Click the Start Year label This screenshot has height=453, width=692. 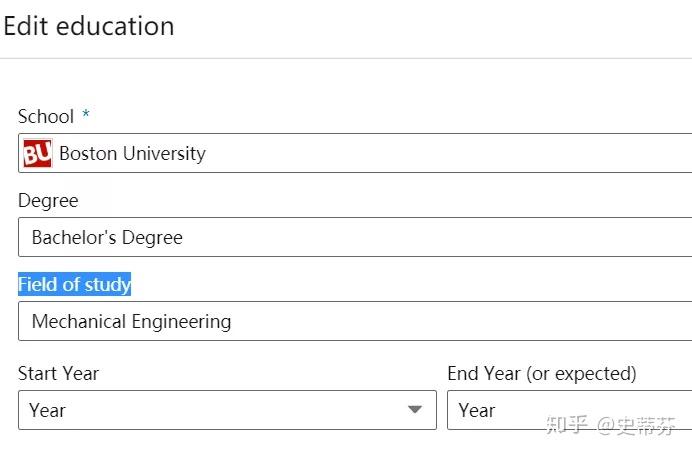[58, 374]
